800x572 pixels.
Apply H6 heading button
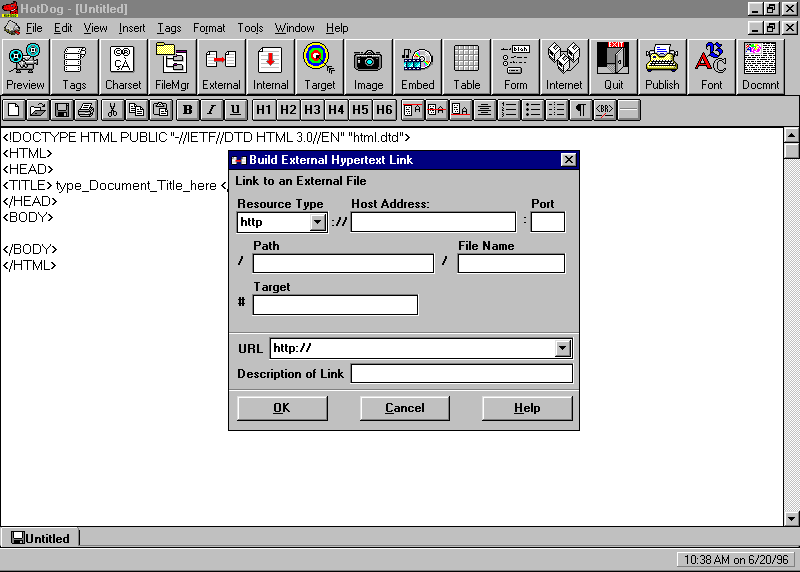click(384, 110)
